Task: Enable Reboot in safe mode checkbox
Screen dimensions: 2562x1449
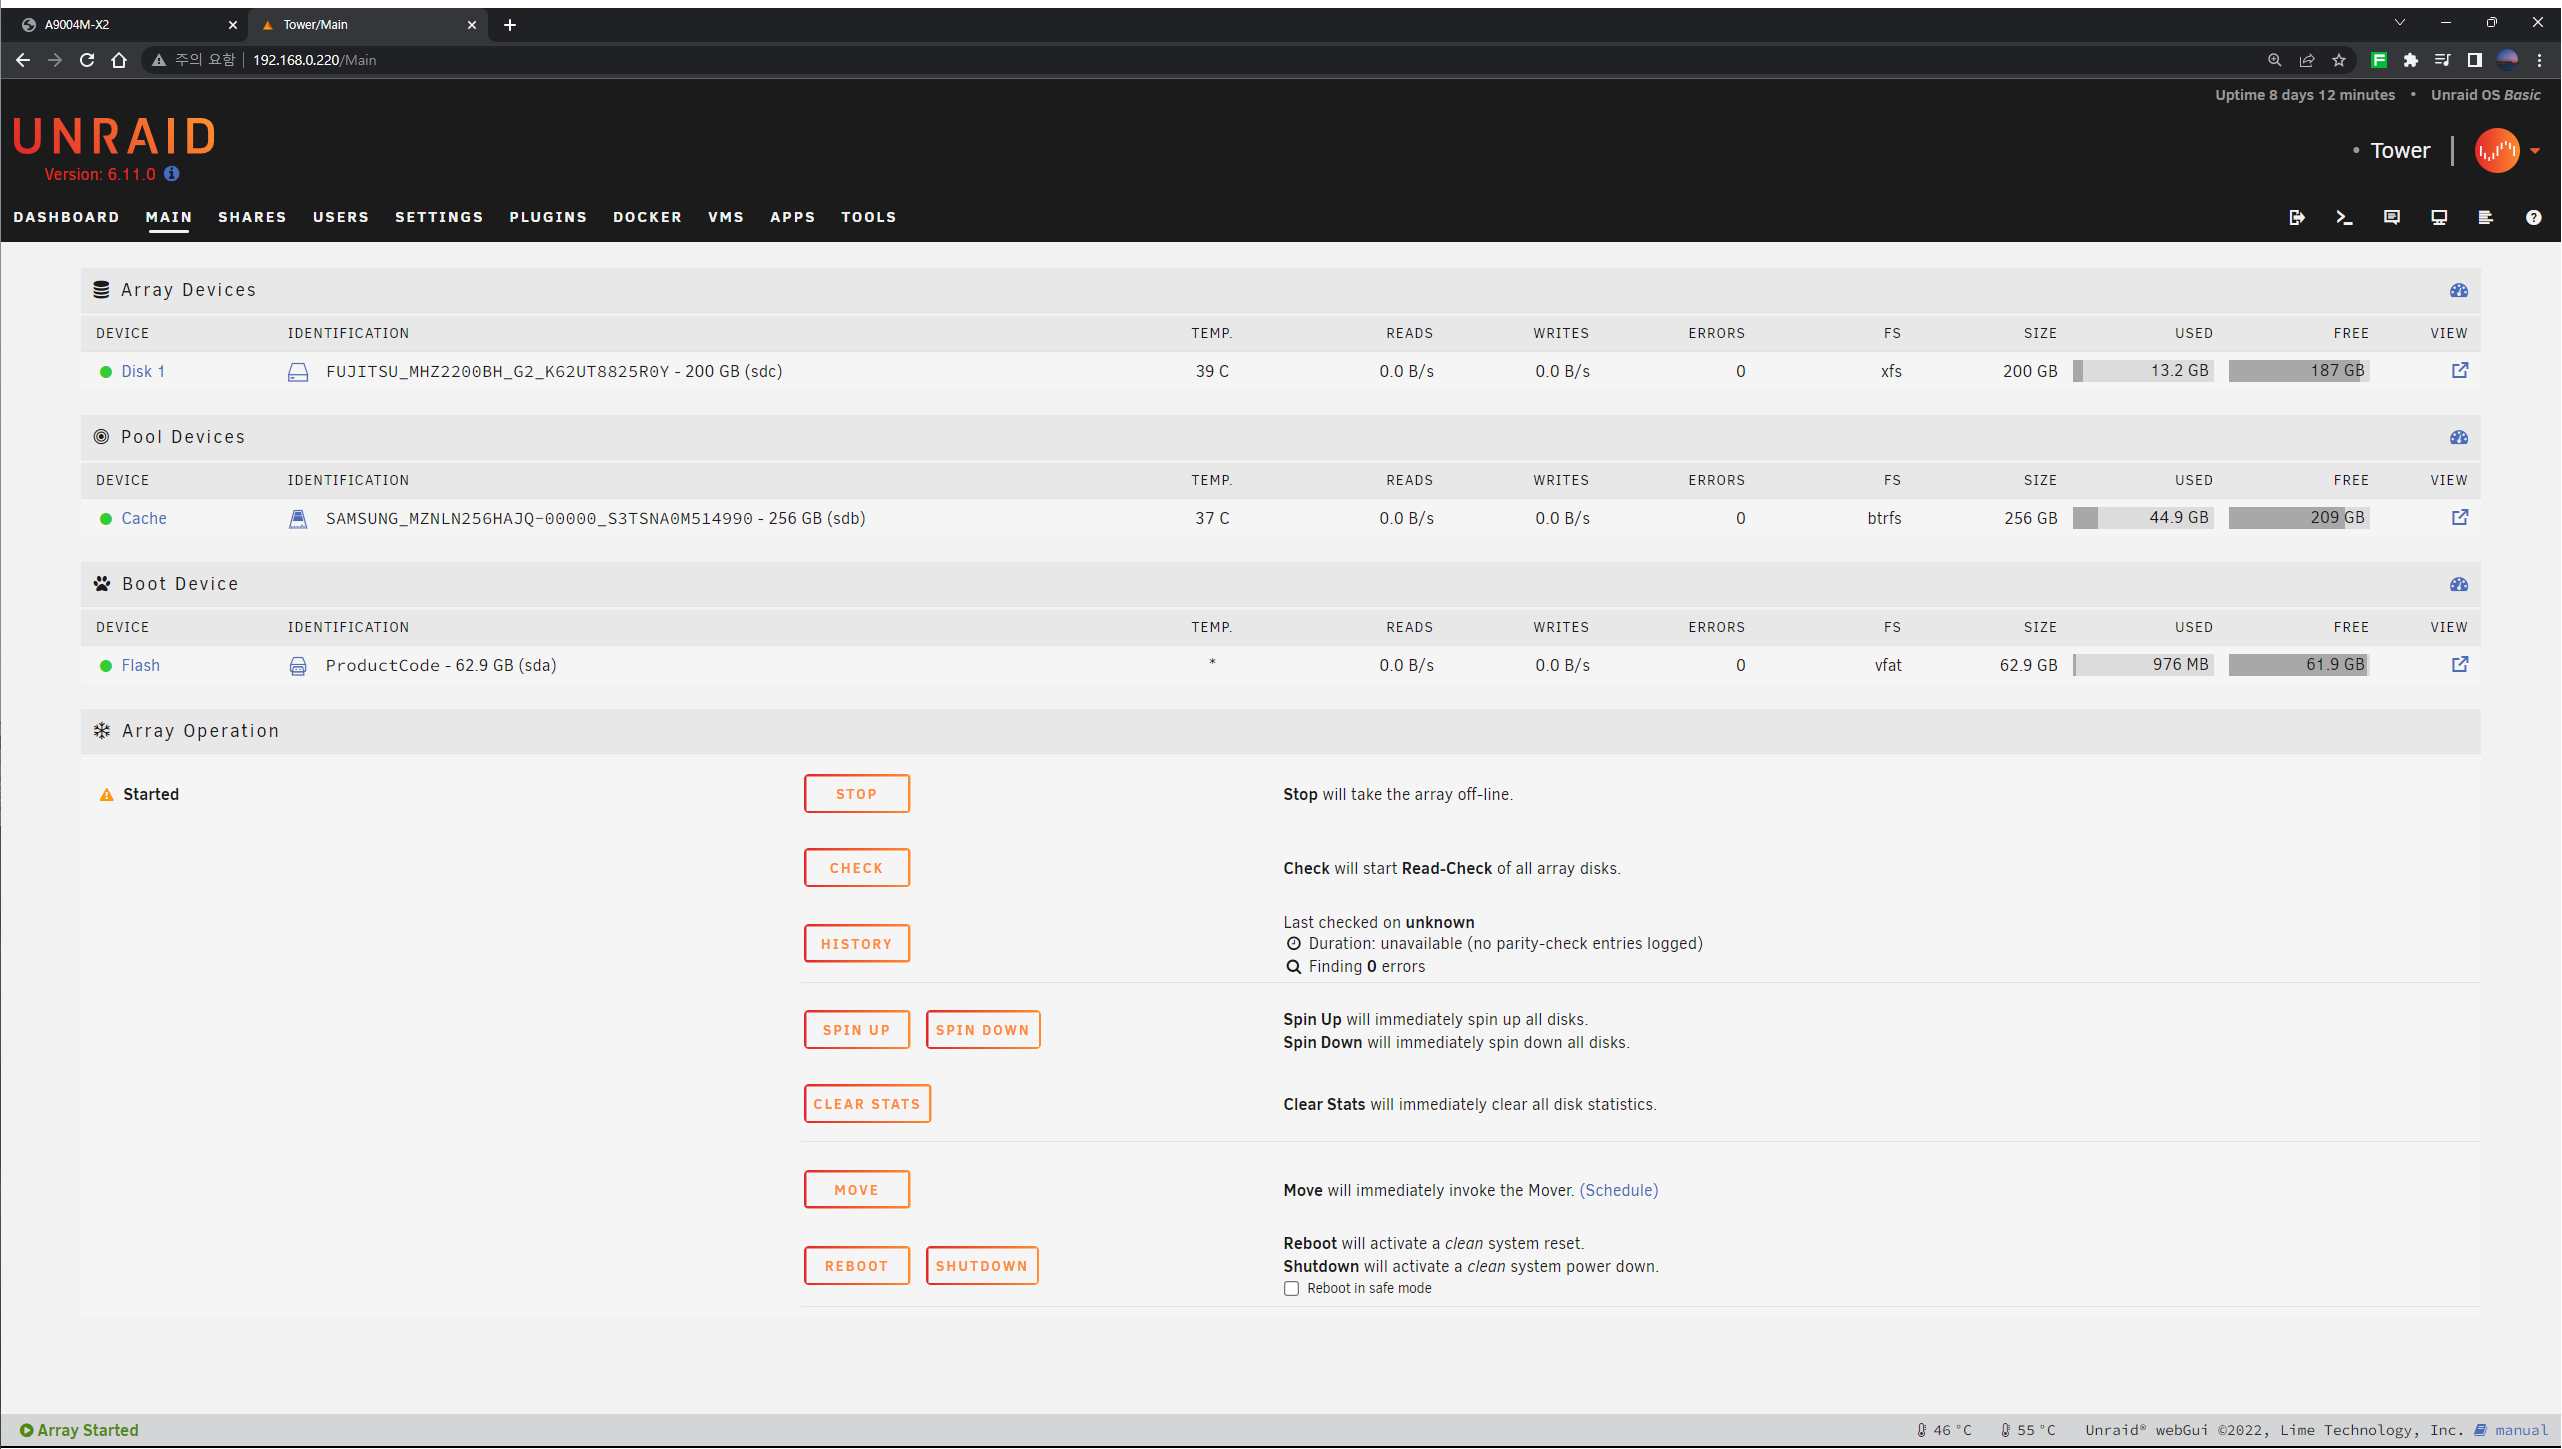Action: (x=1291, y=1289)
